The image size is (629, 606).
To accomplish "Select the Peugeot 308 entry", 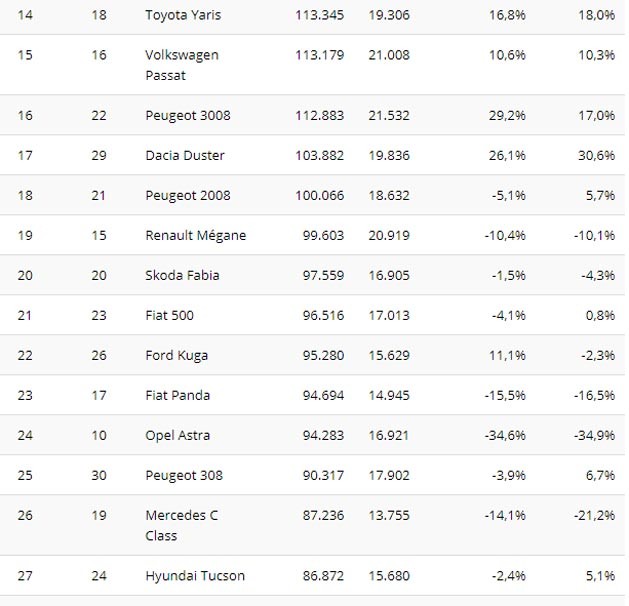I will [184, 475].
